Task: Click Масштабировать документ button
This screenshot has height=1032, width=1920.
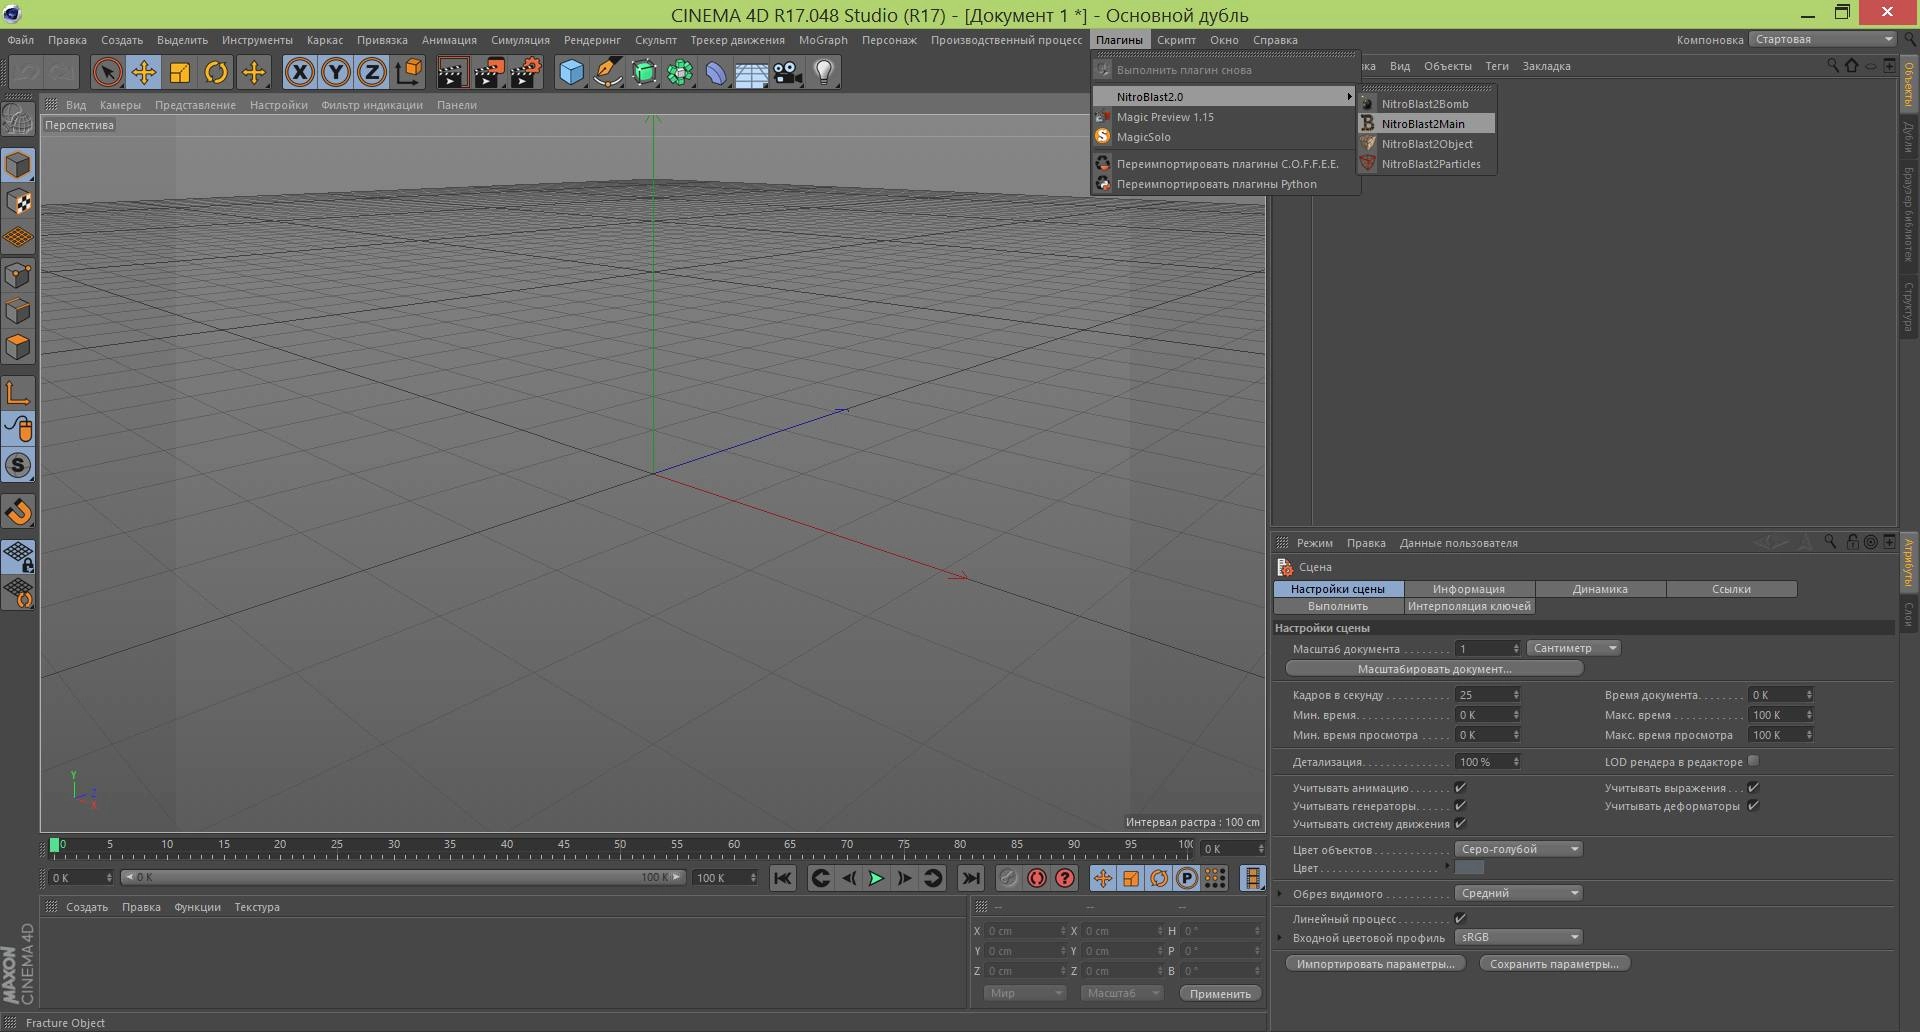Action: (x=1434, y=669)
